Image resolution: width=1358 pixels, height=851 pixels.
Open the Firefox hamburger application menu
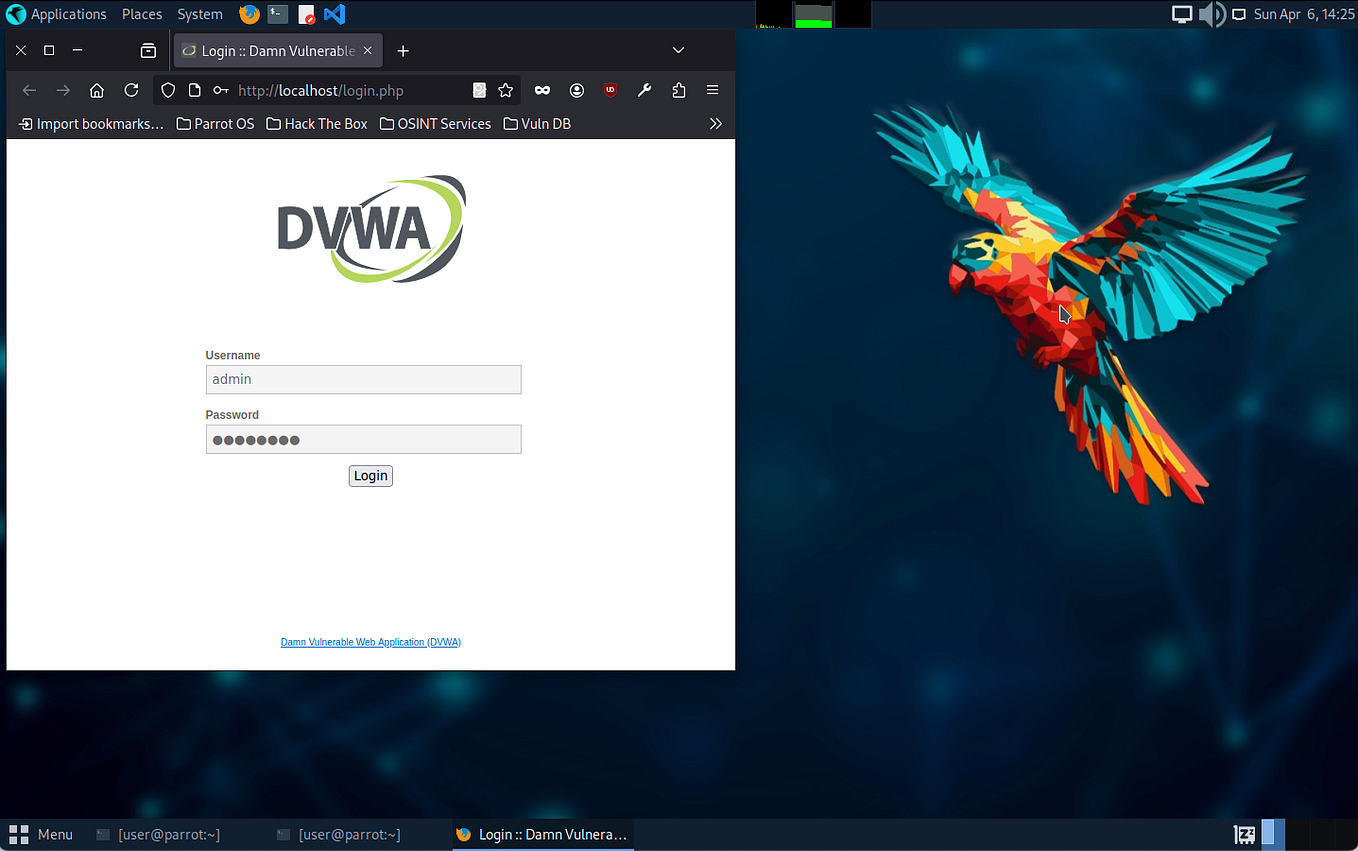(713, 90)
